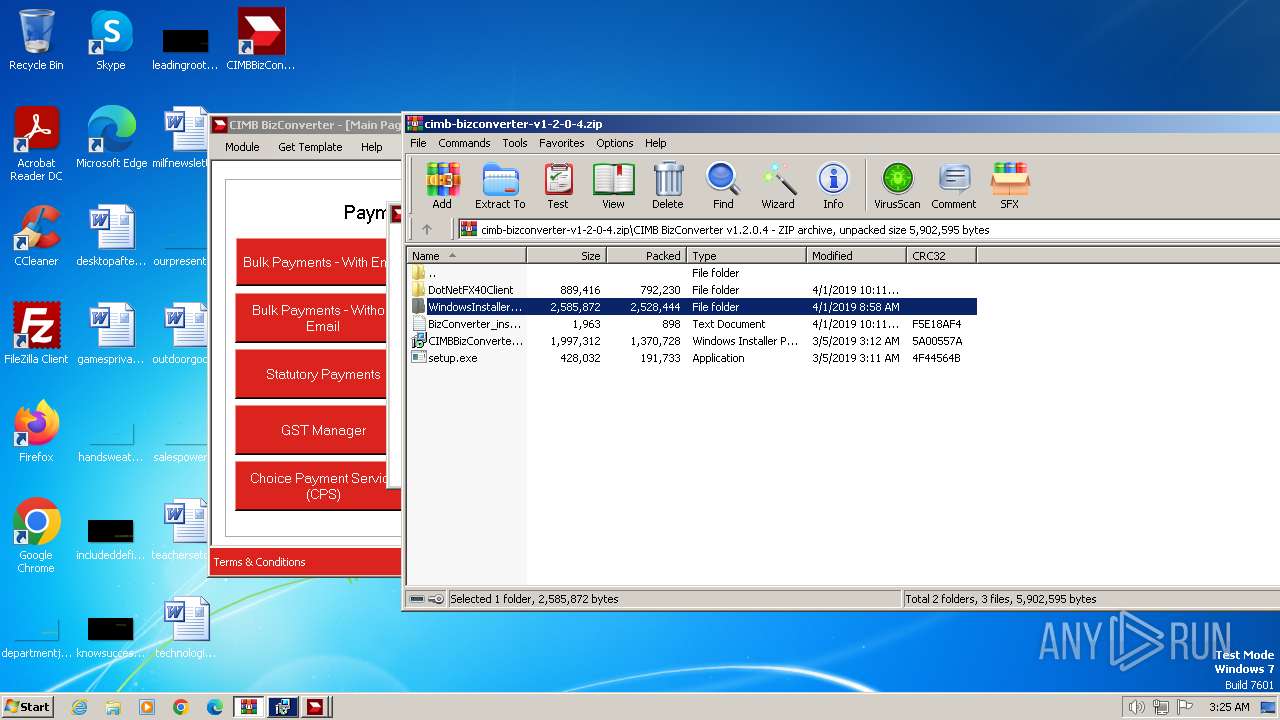This screenshot has width=1280, height=720.
Task: Open the Get Template menu in BizConverter
Action: point(310,147)
